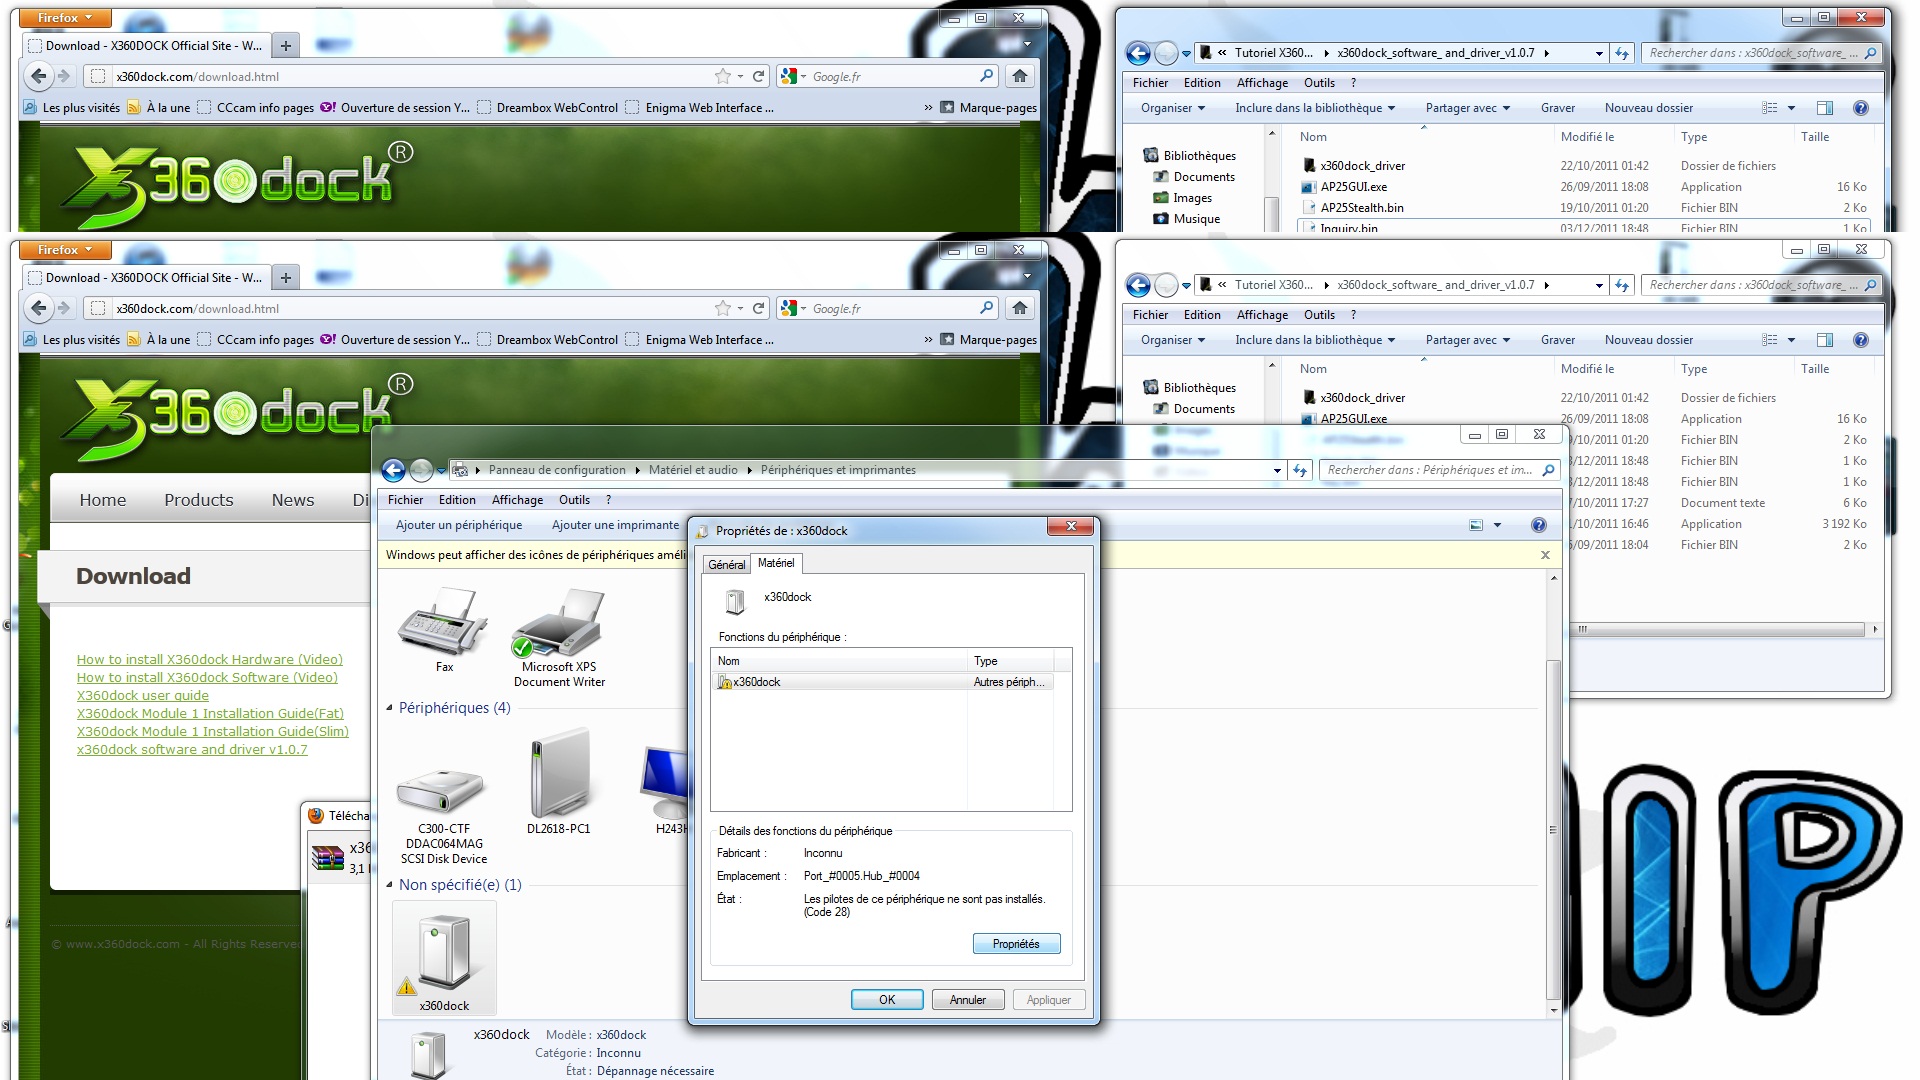Switch to the Général tab
This screenshot has width=1920, height=1080.
(727, 565)
